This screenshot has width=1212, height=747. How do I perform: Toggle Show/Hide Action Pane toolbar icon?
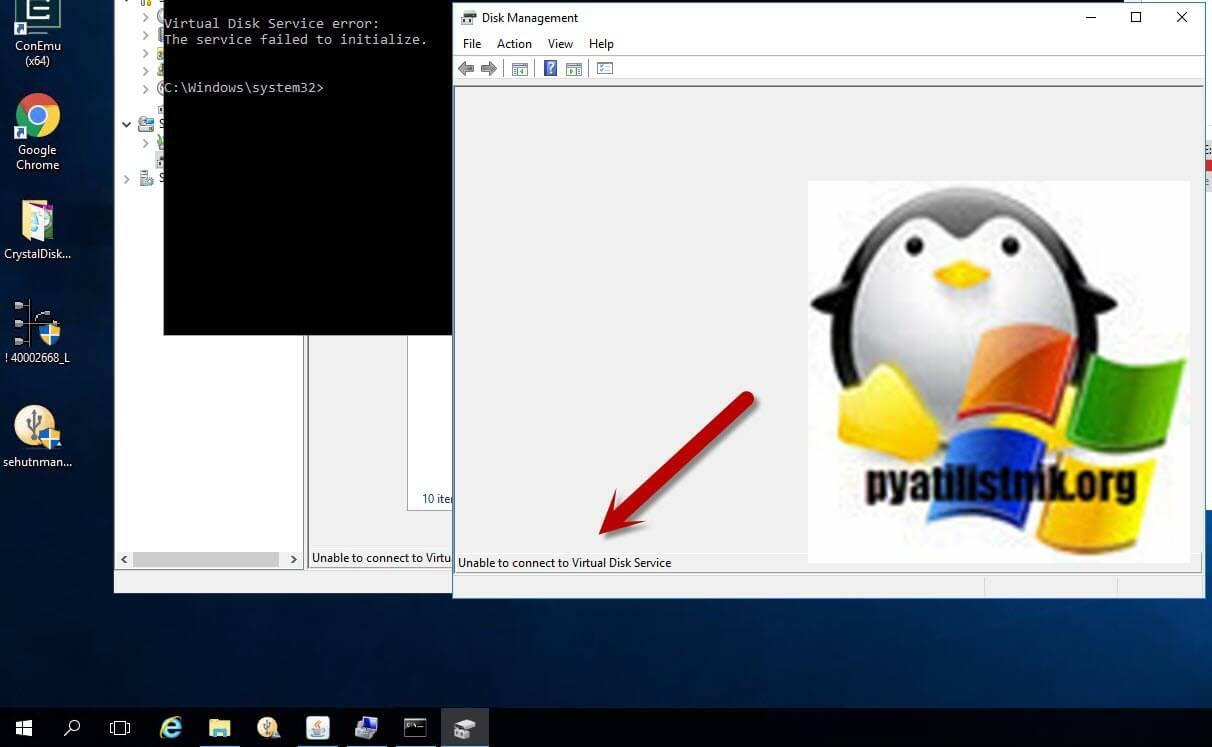(574, 69)
